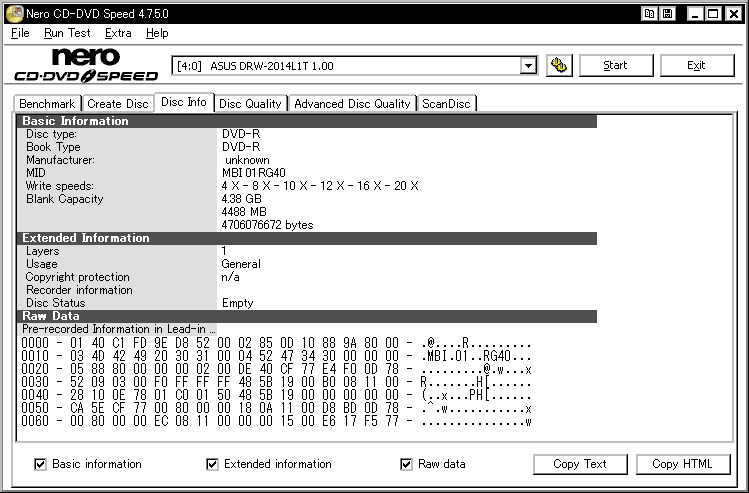Click the Usage value General
The image size is (749, 493).
241,264
